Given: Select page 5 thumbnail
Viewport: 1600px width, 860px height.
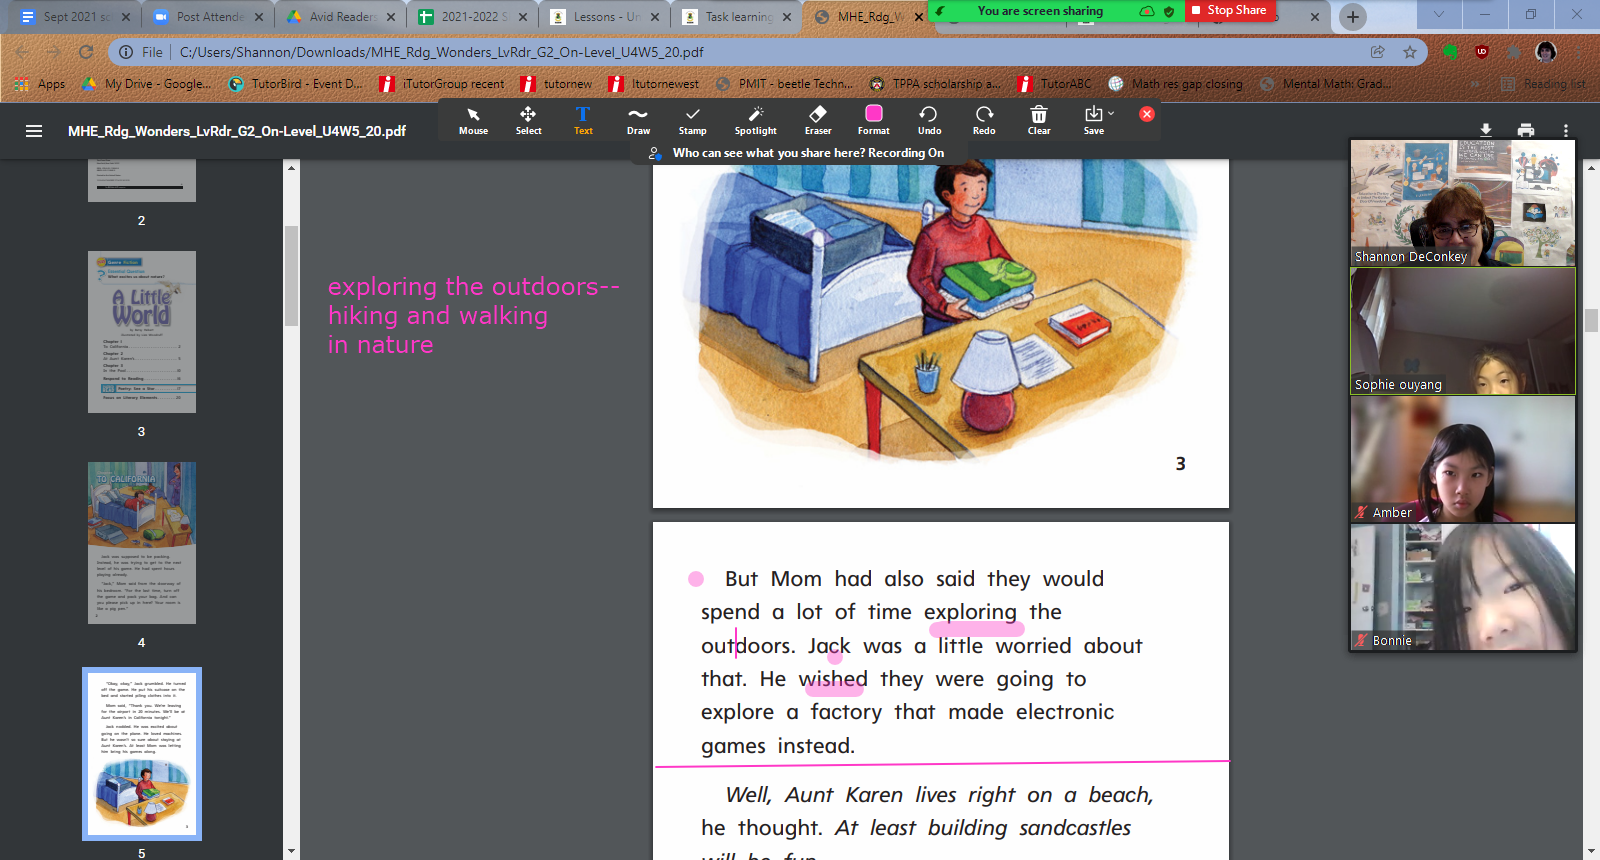Looking at the screenshot, I should (142, 754).
